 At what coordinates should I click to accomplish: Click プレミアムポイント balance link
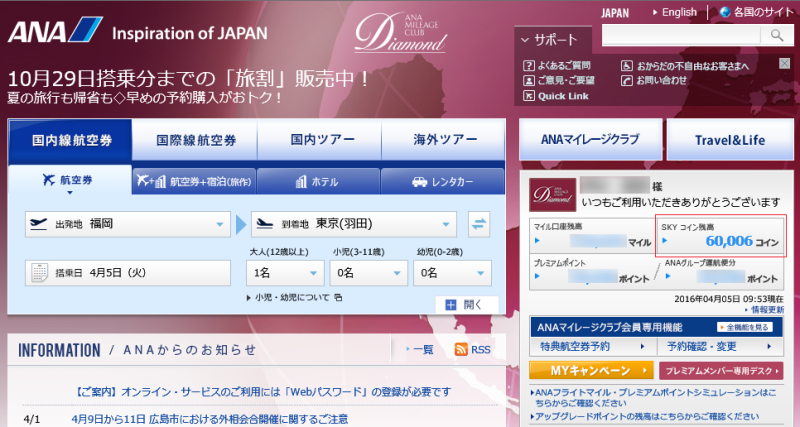point(591,272)
